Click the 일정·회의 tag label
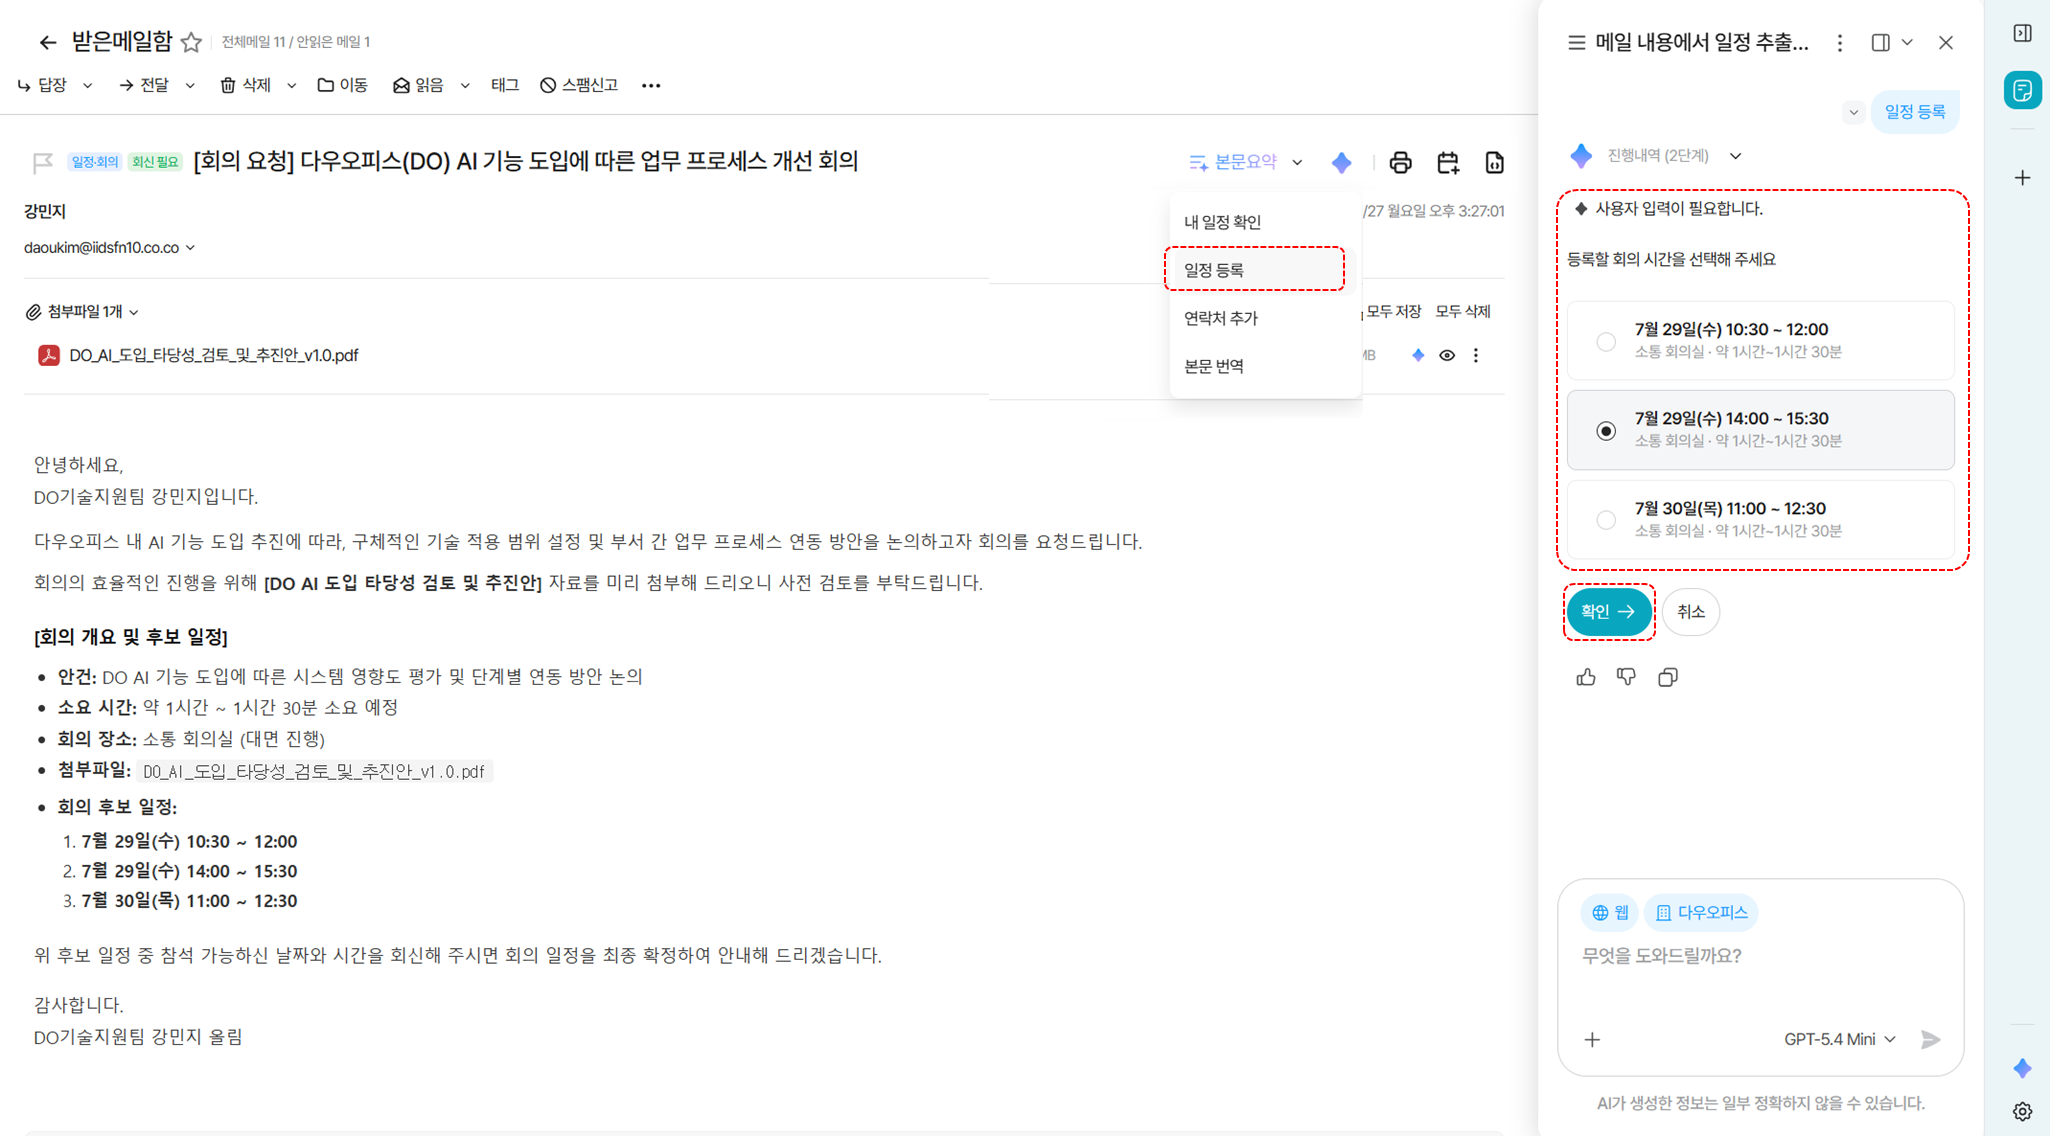Viewport: 2050px width, 1136px height. click(x=95, y=162)
